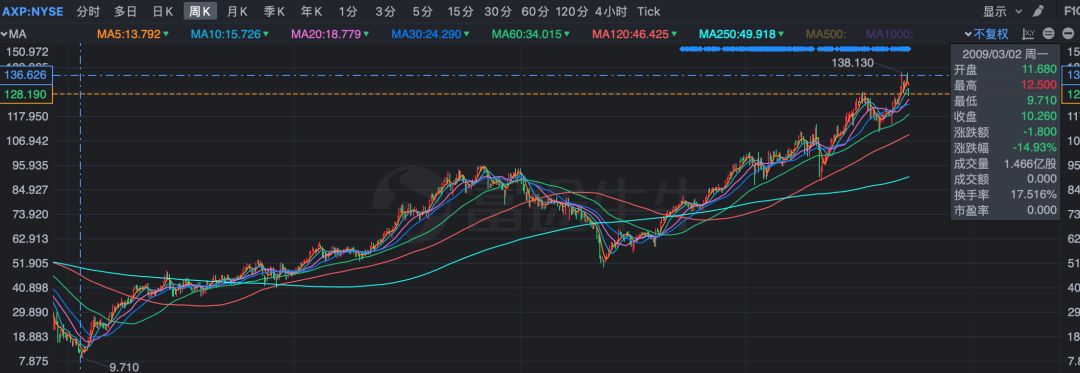Screen dimensions: 1080x373
Task: Click the blue 136.626 crosshair price tag
Action: pyautogui.click(x=25, y=74)
